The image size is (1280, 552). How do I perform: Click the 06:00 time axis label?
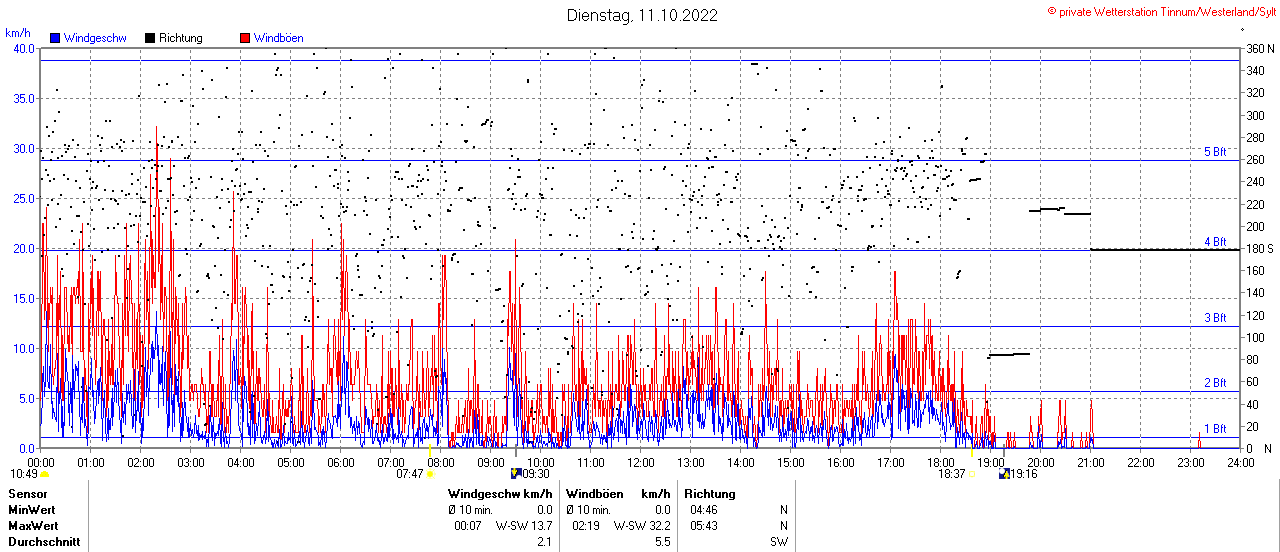(341, 463)
